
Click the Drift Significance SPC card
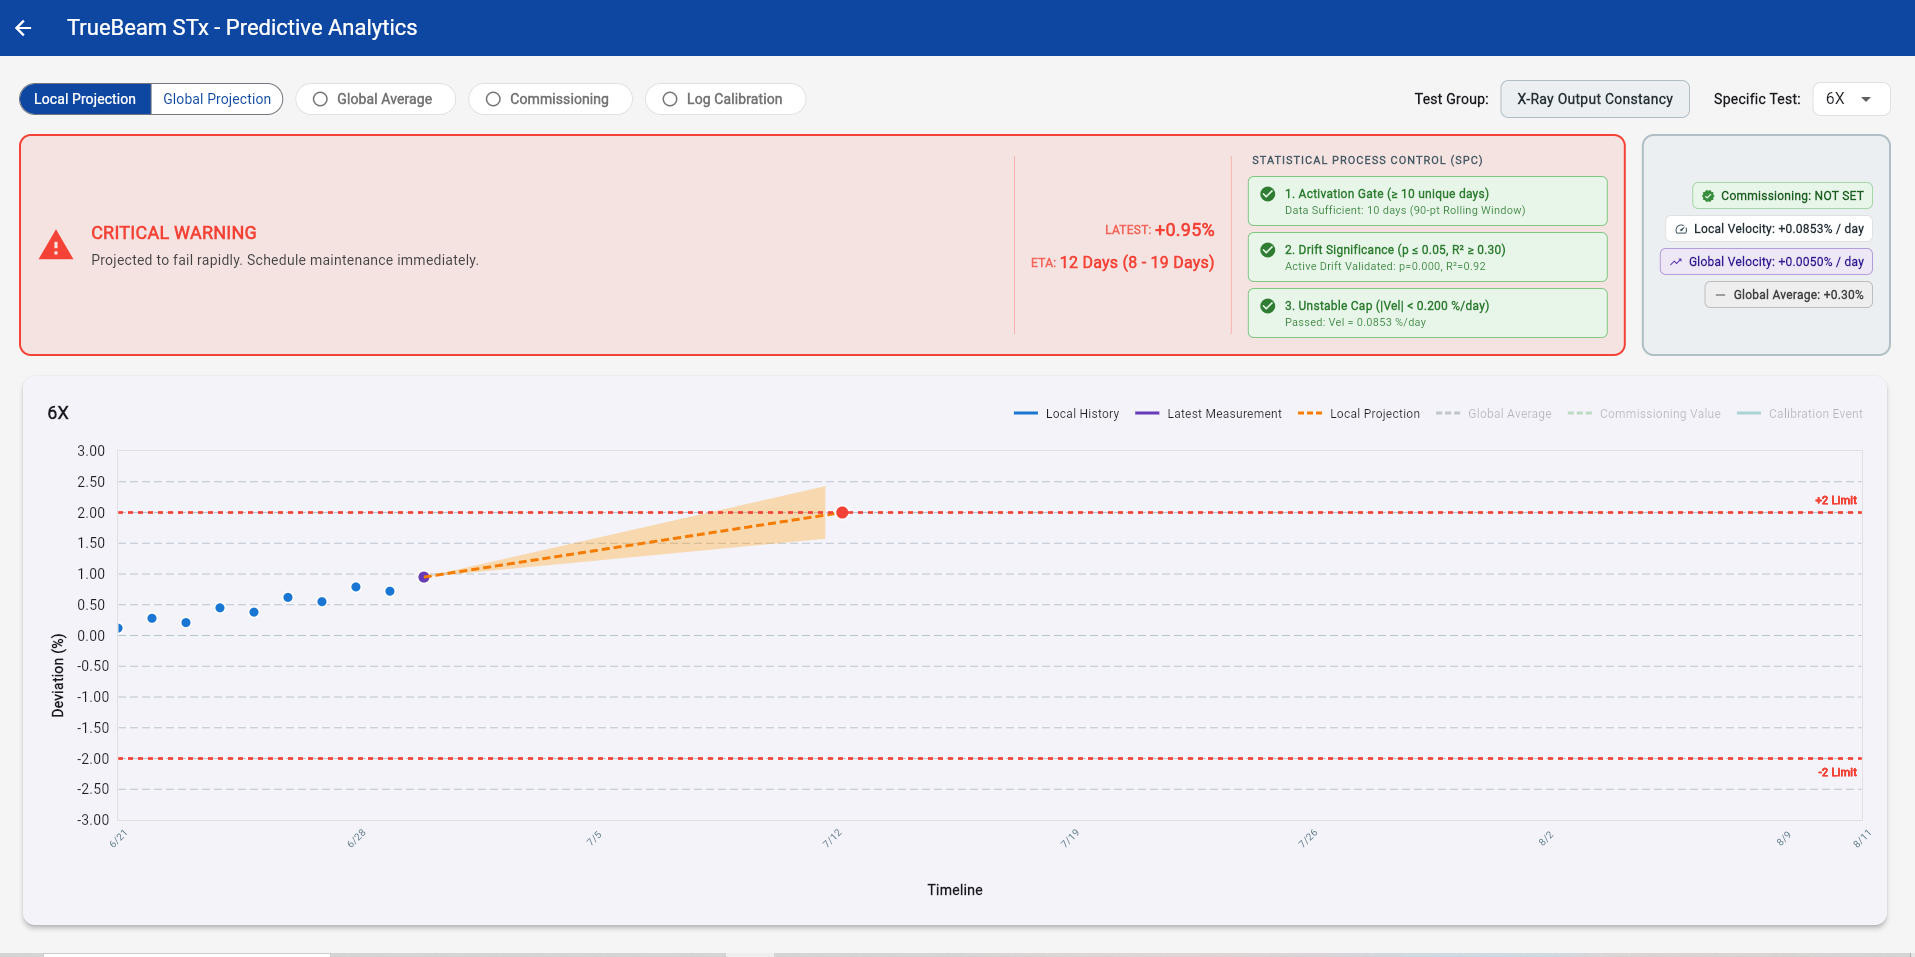pyautogui.click(x=1427, y=257)
